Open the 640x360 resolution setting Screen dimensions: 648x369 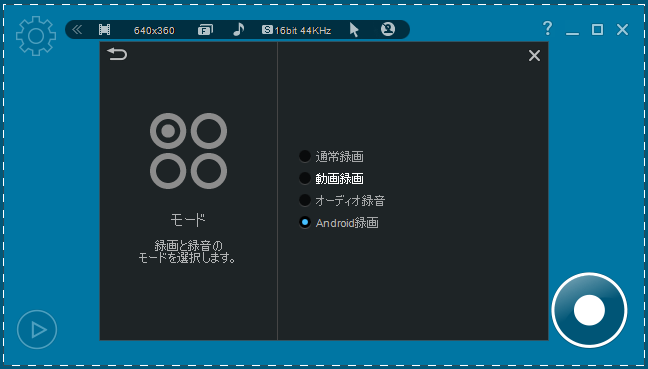coord(154,31)
